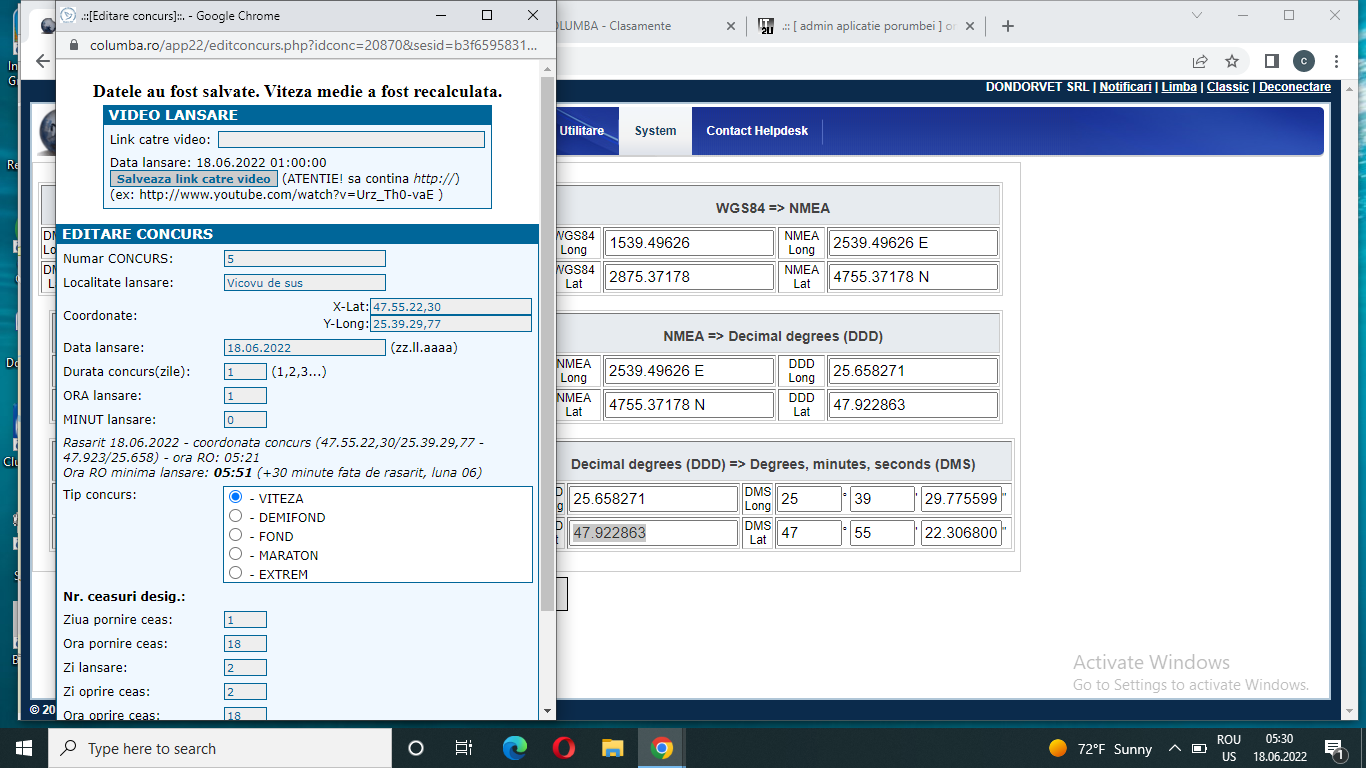Show hidden system tray icons
The width and height of the screenshot is (1366, 768).
point(1174,748)
